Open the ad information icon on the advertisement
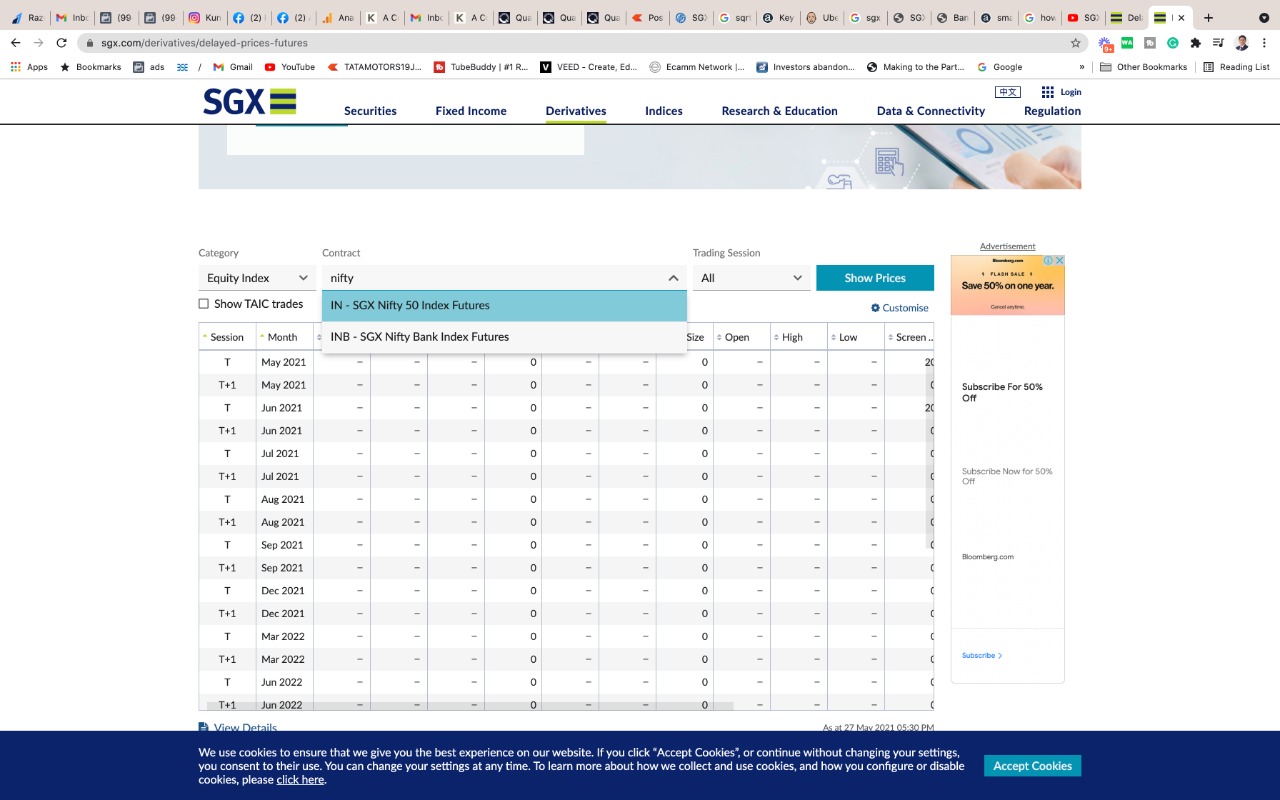Screen dimensions: 1280x800 (1050, 259)
